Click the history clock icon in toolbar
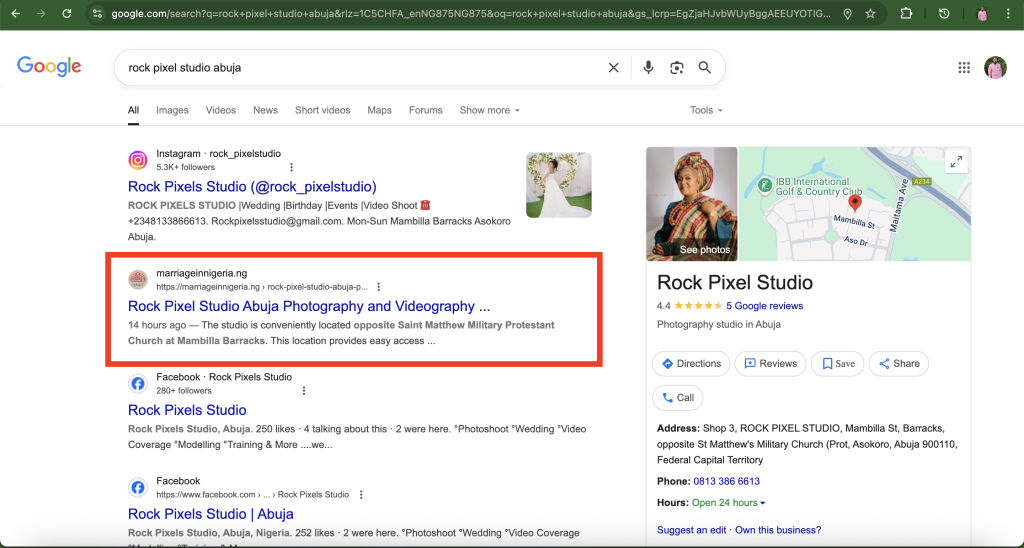 [944, 13]
